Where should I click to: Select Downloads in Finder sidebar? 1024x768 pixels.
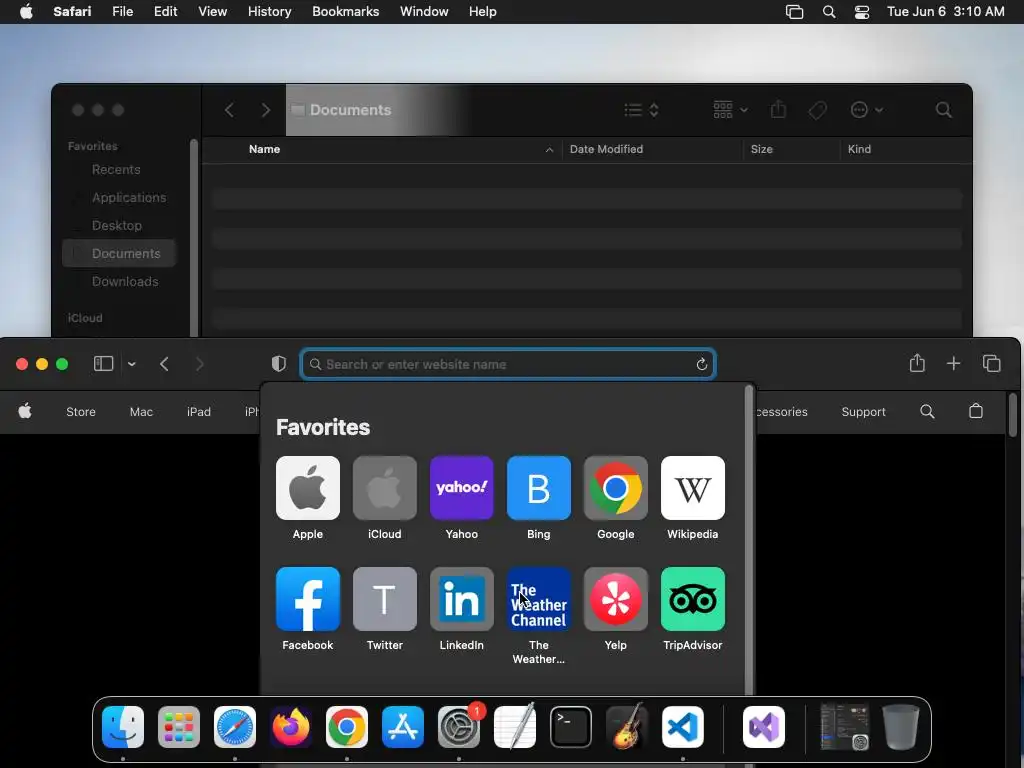(125, 281)
